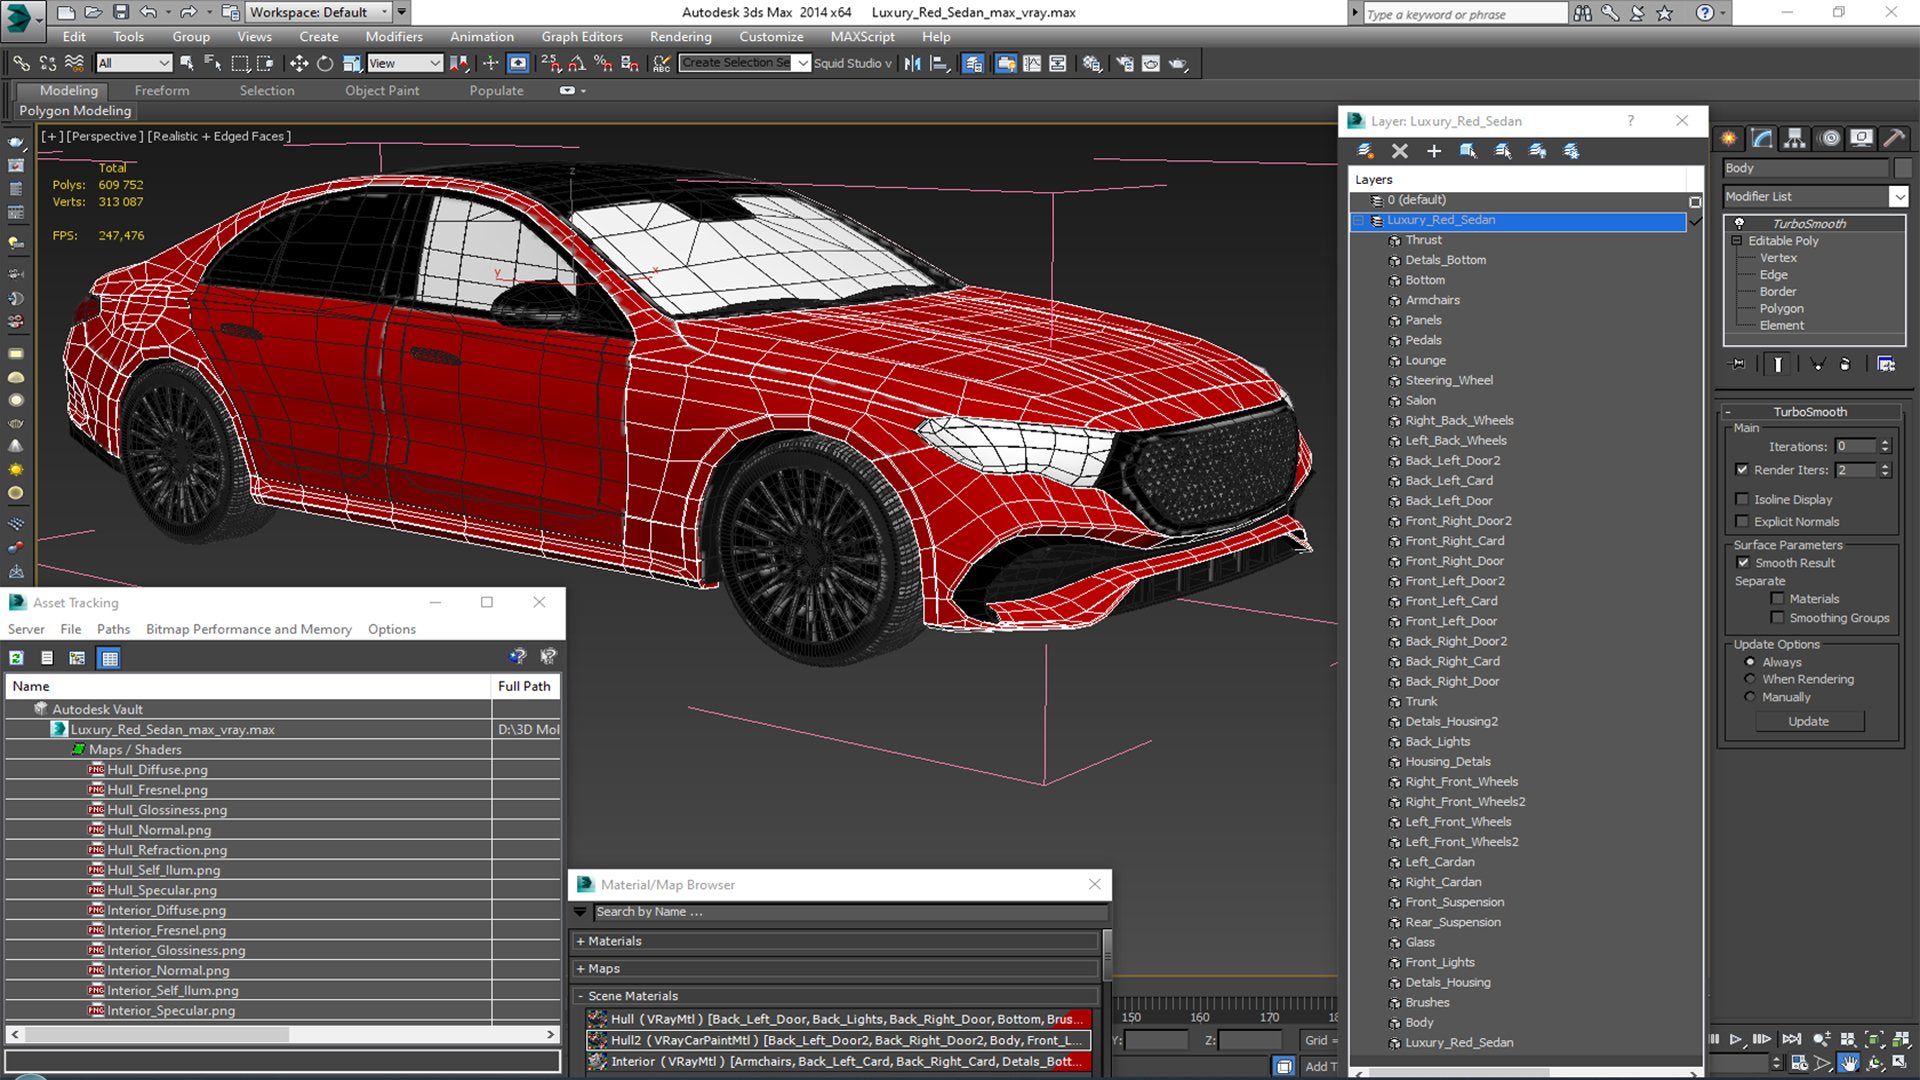The width and height of the screenshot is (1920, 1080).
Task: Open the Modifiers menu
Action: (x=394, y=37)
